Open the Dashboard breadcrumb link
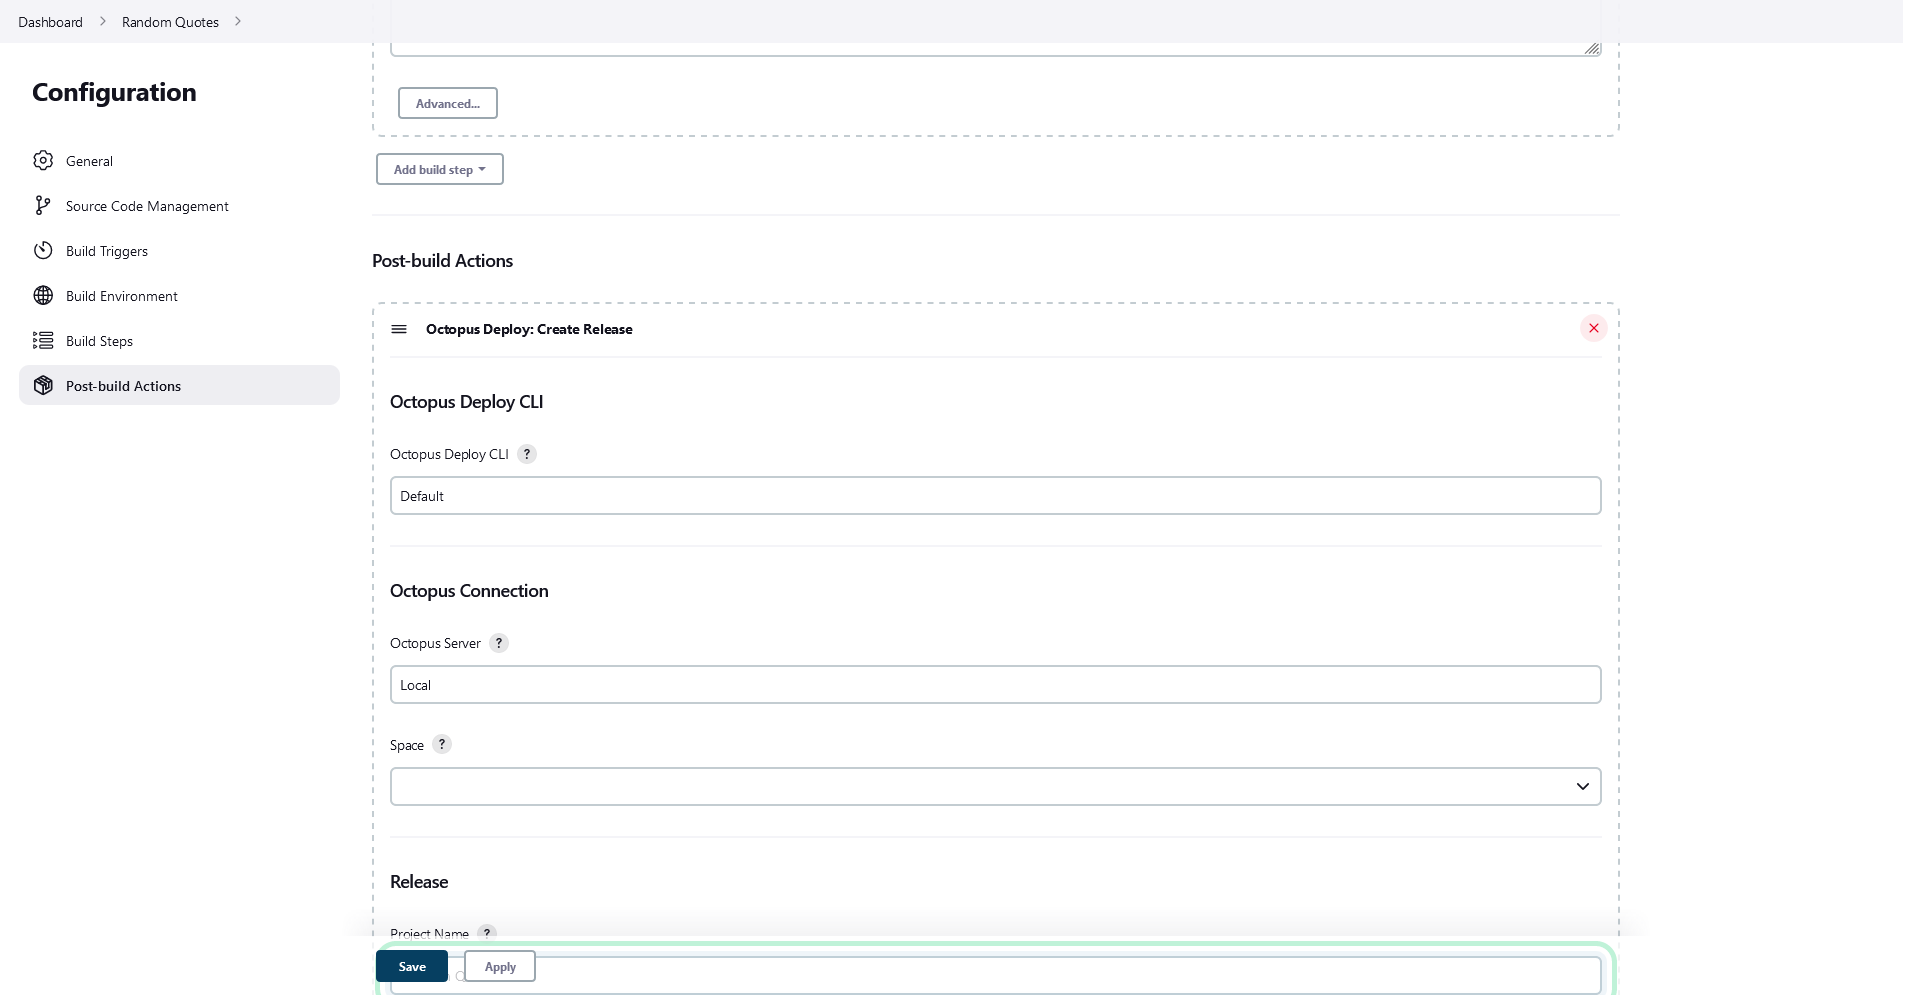This screenshot has height=995, width=1920. coord(50,21)
